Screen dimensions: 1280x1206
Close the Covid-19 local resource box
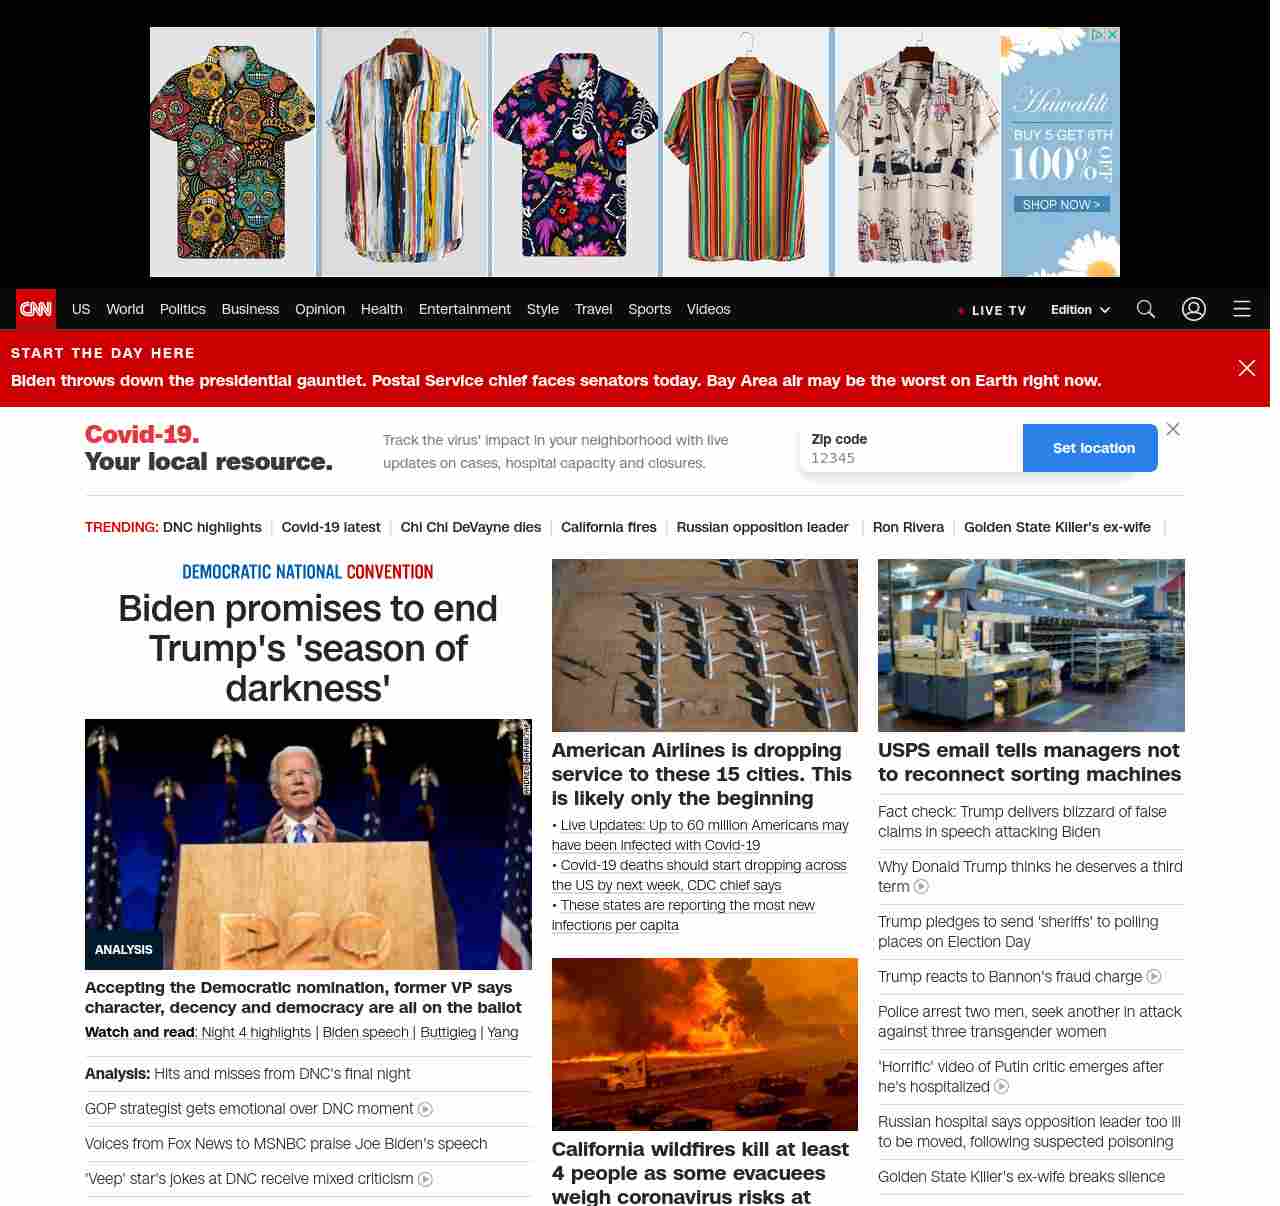pyautogui.click(x=1173, y=429)
